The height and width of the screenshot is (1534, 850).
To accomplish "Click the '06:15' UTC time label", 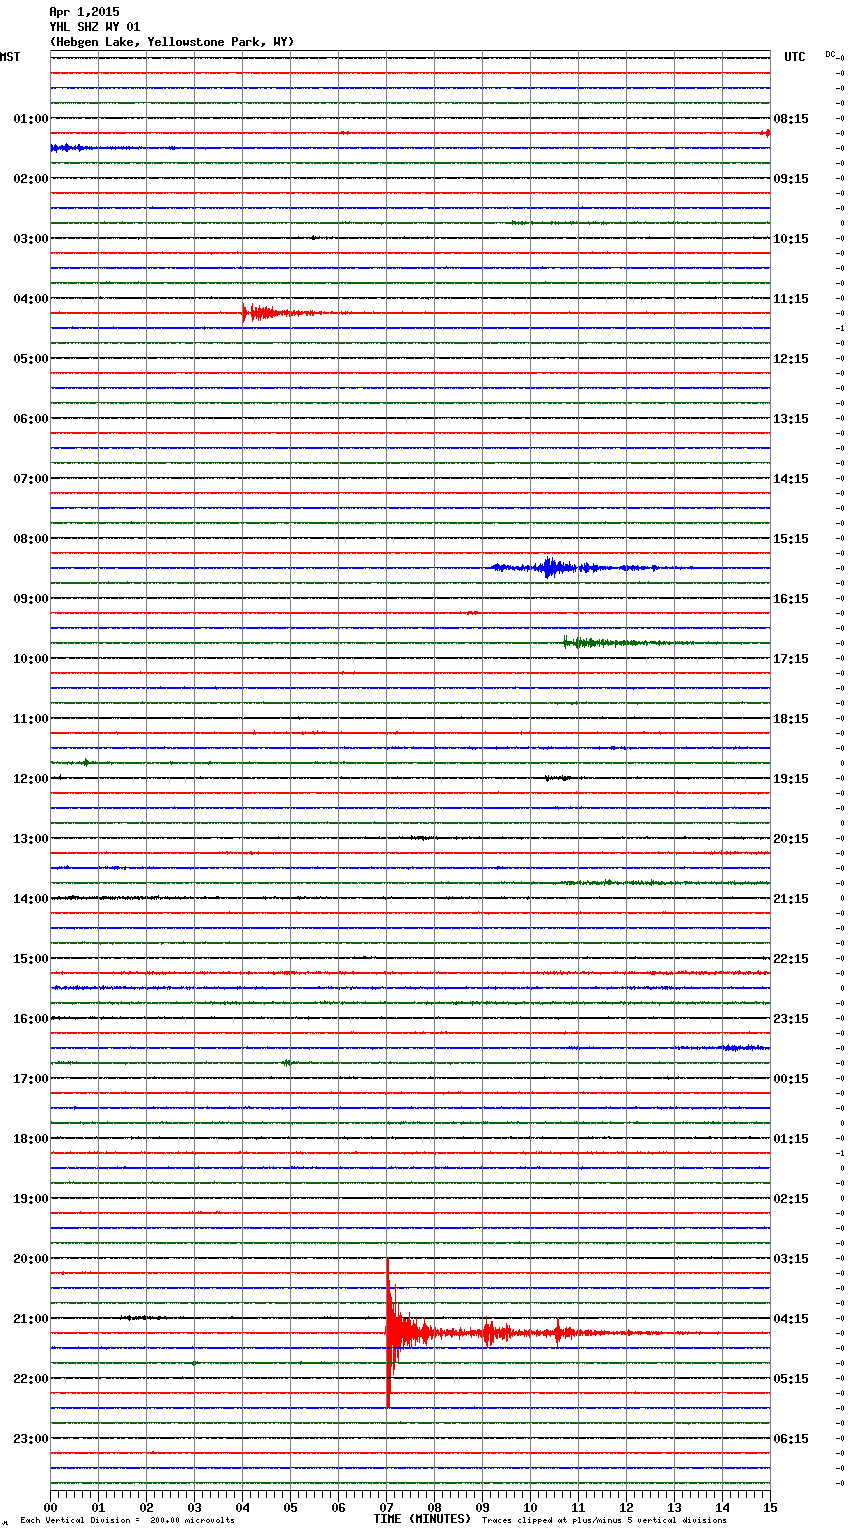I will [791, 1439].
